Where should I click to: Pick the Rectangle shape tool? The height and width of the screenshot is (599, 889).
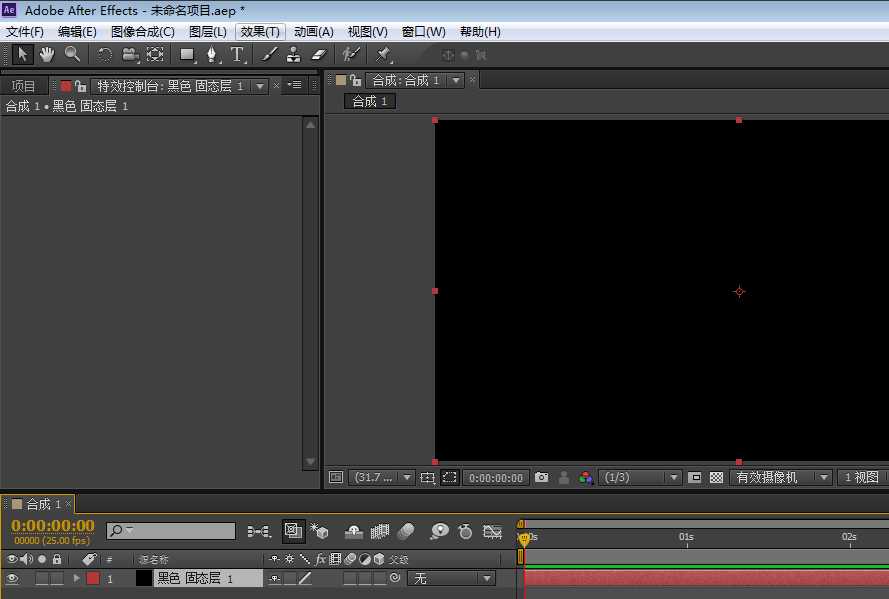point(186,54)
